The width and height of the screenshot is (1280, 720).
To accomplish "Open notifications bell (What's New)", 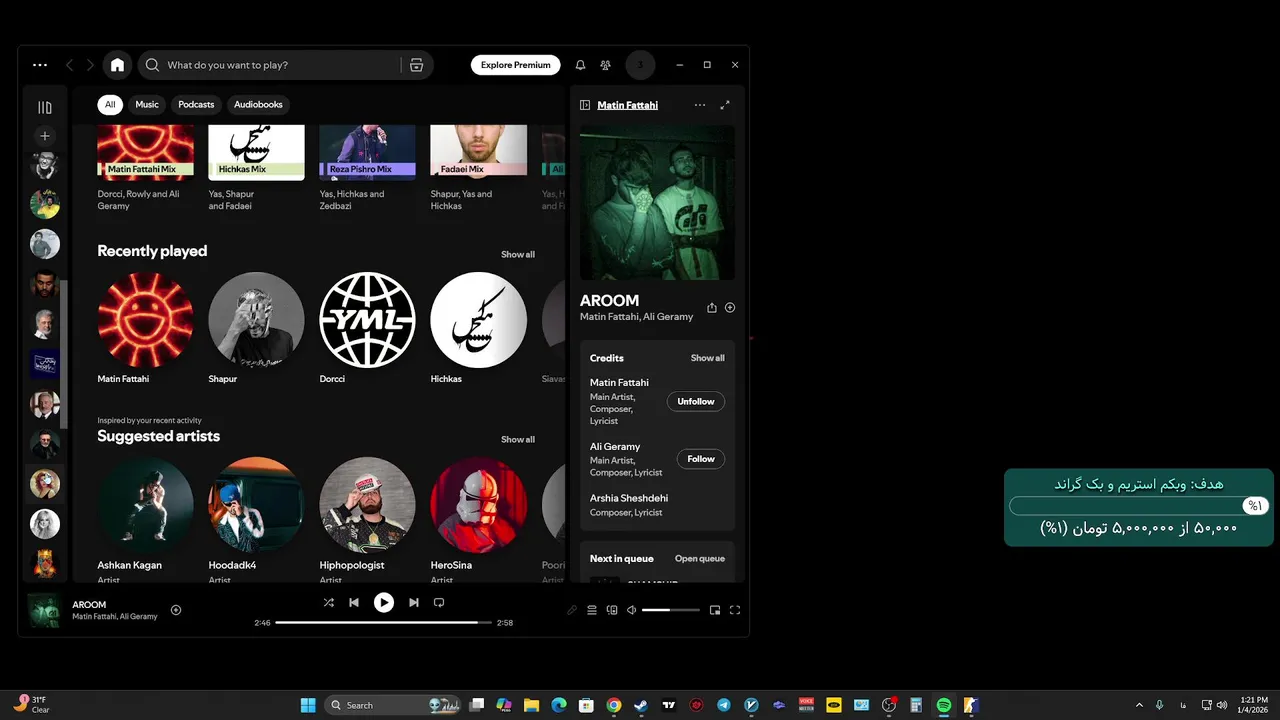I will (580, 65).
